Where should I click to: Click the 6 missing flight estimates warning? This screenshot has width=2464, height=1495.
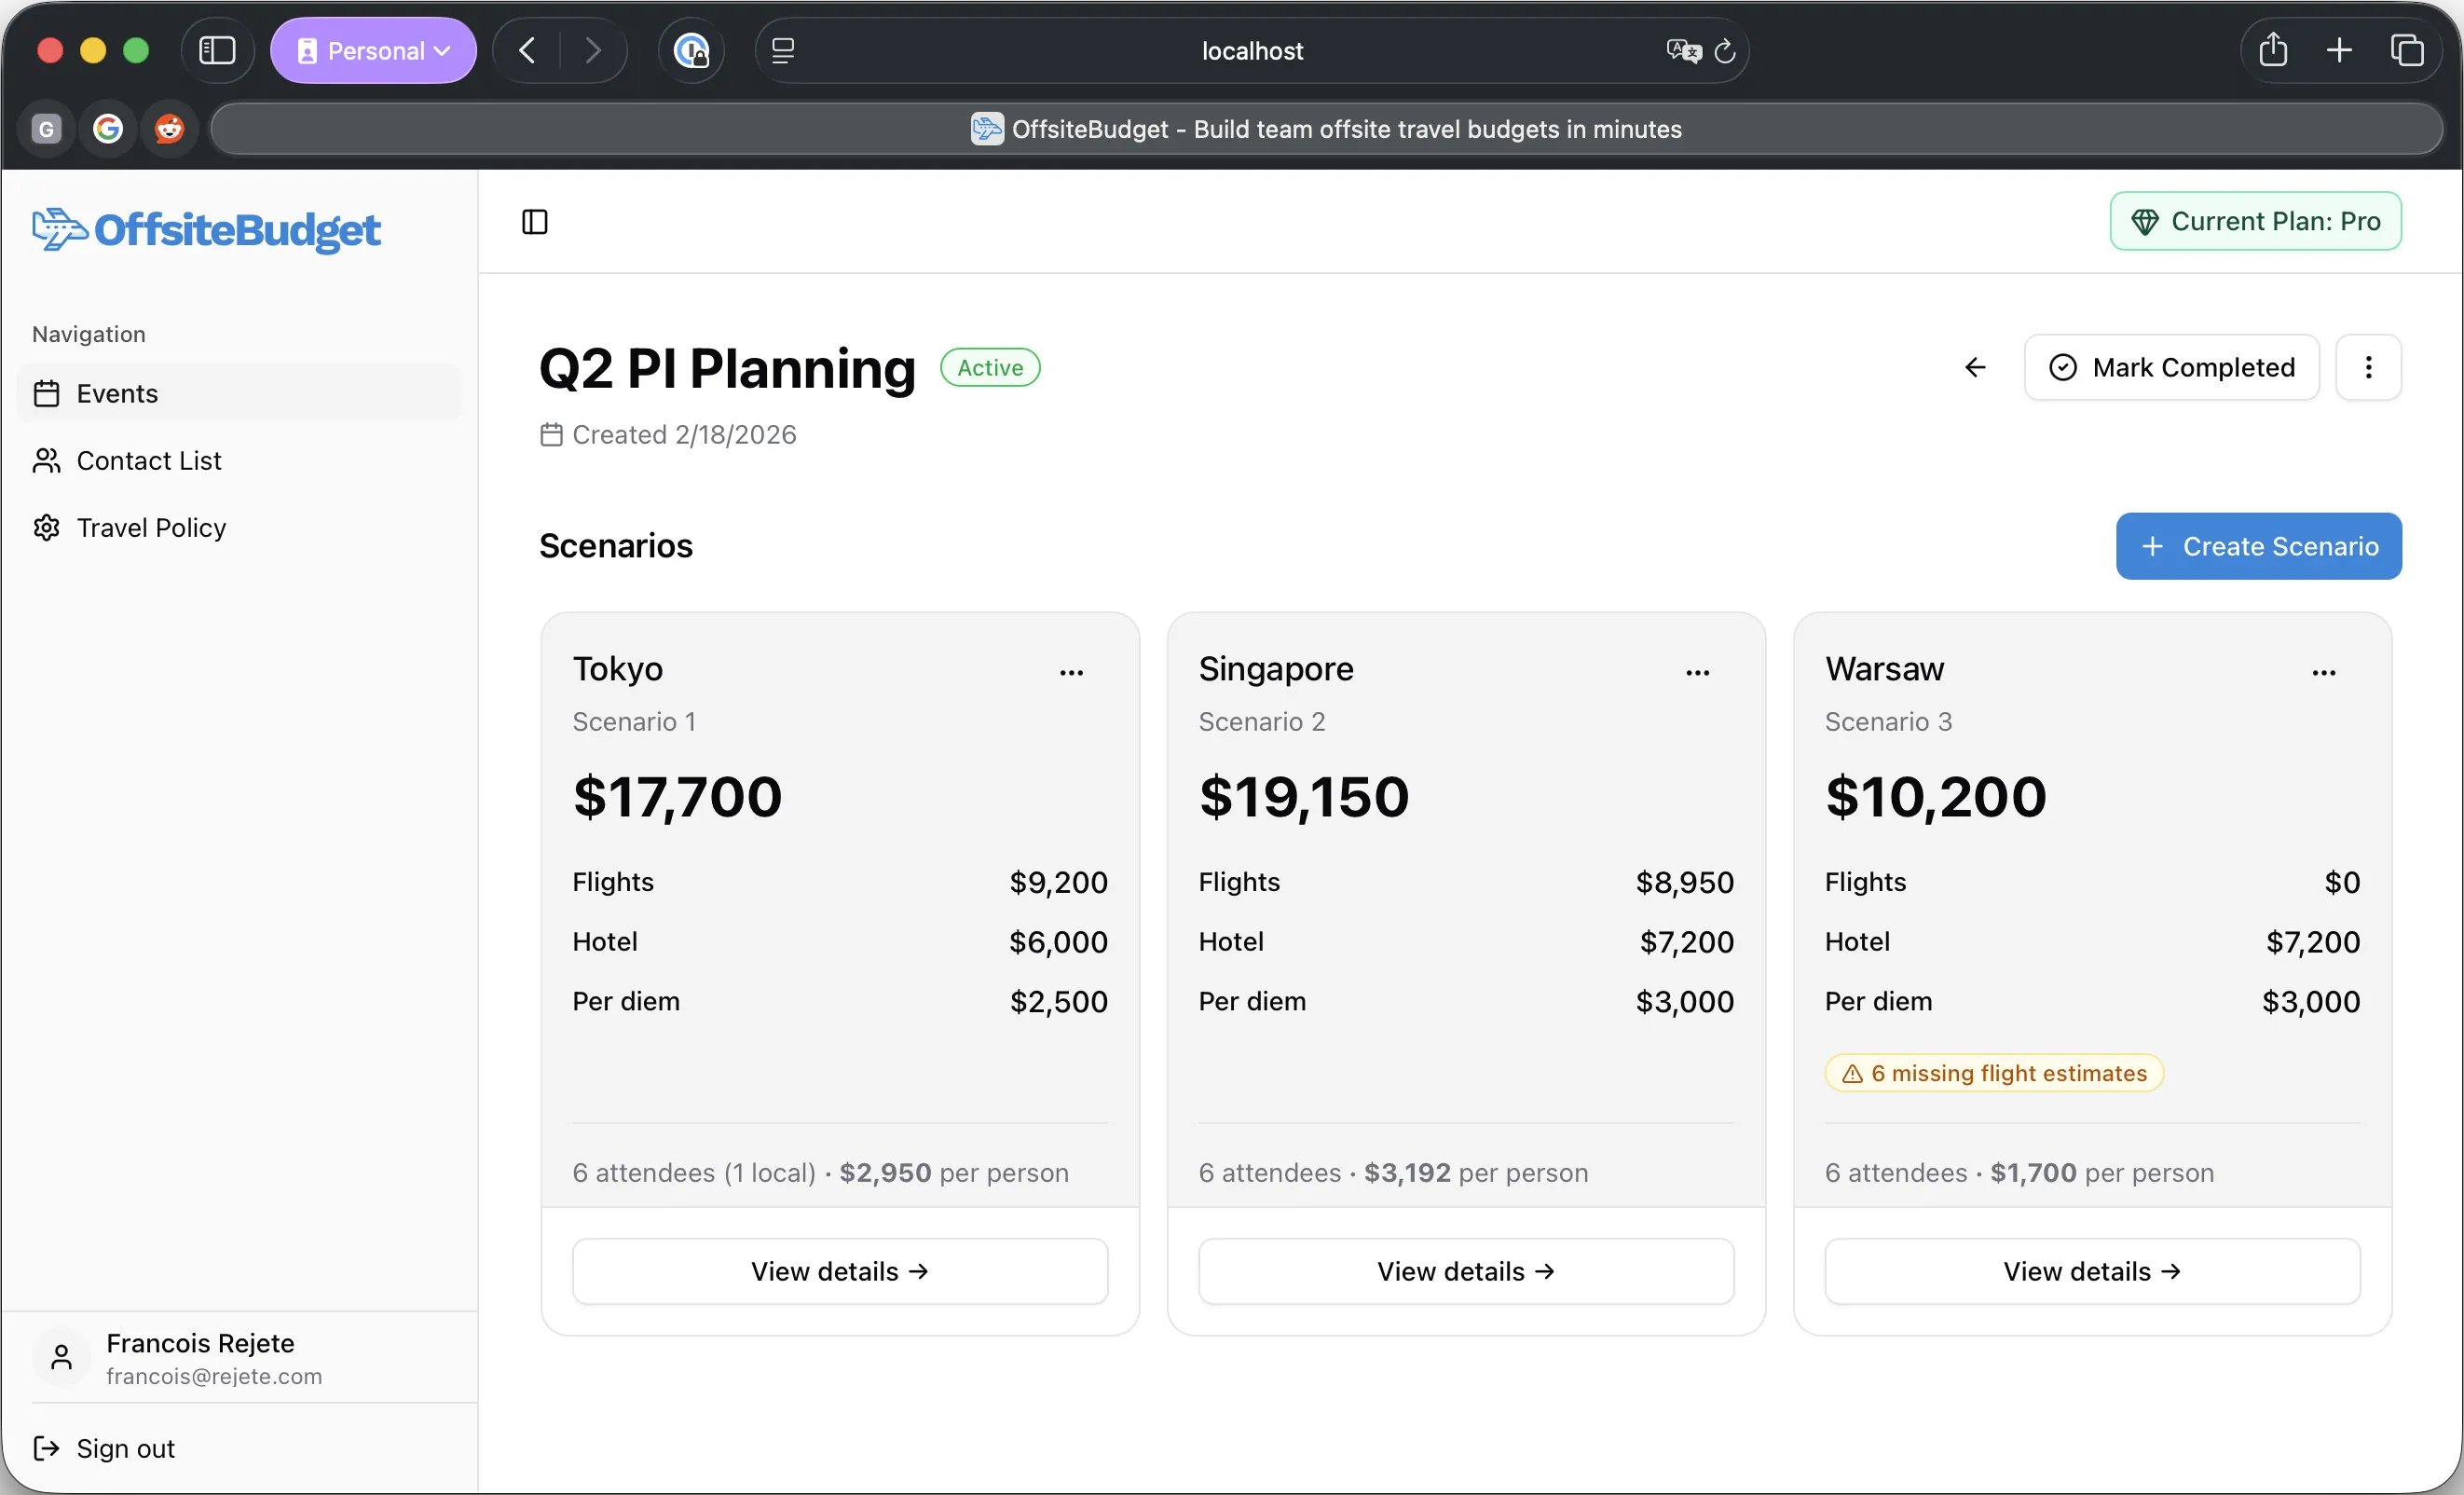coord(1993,1072)
